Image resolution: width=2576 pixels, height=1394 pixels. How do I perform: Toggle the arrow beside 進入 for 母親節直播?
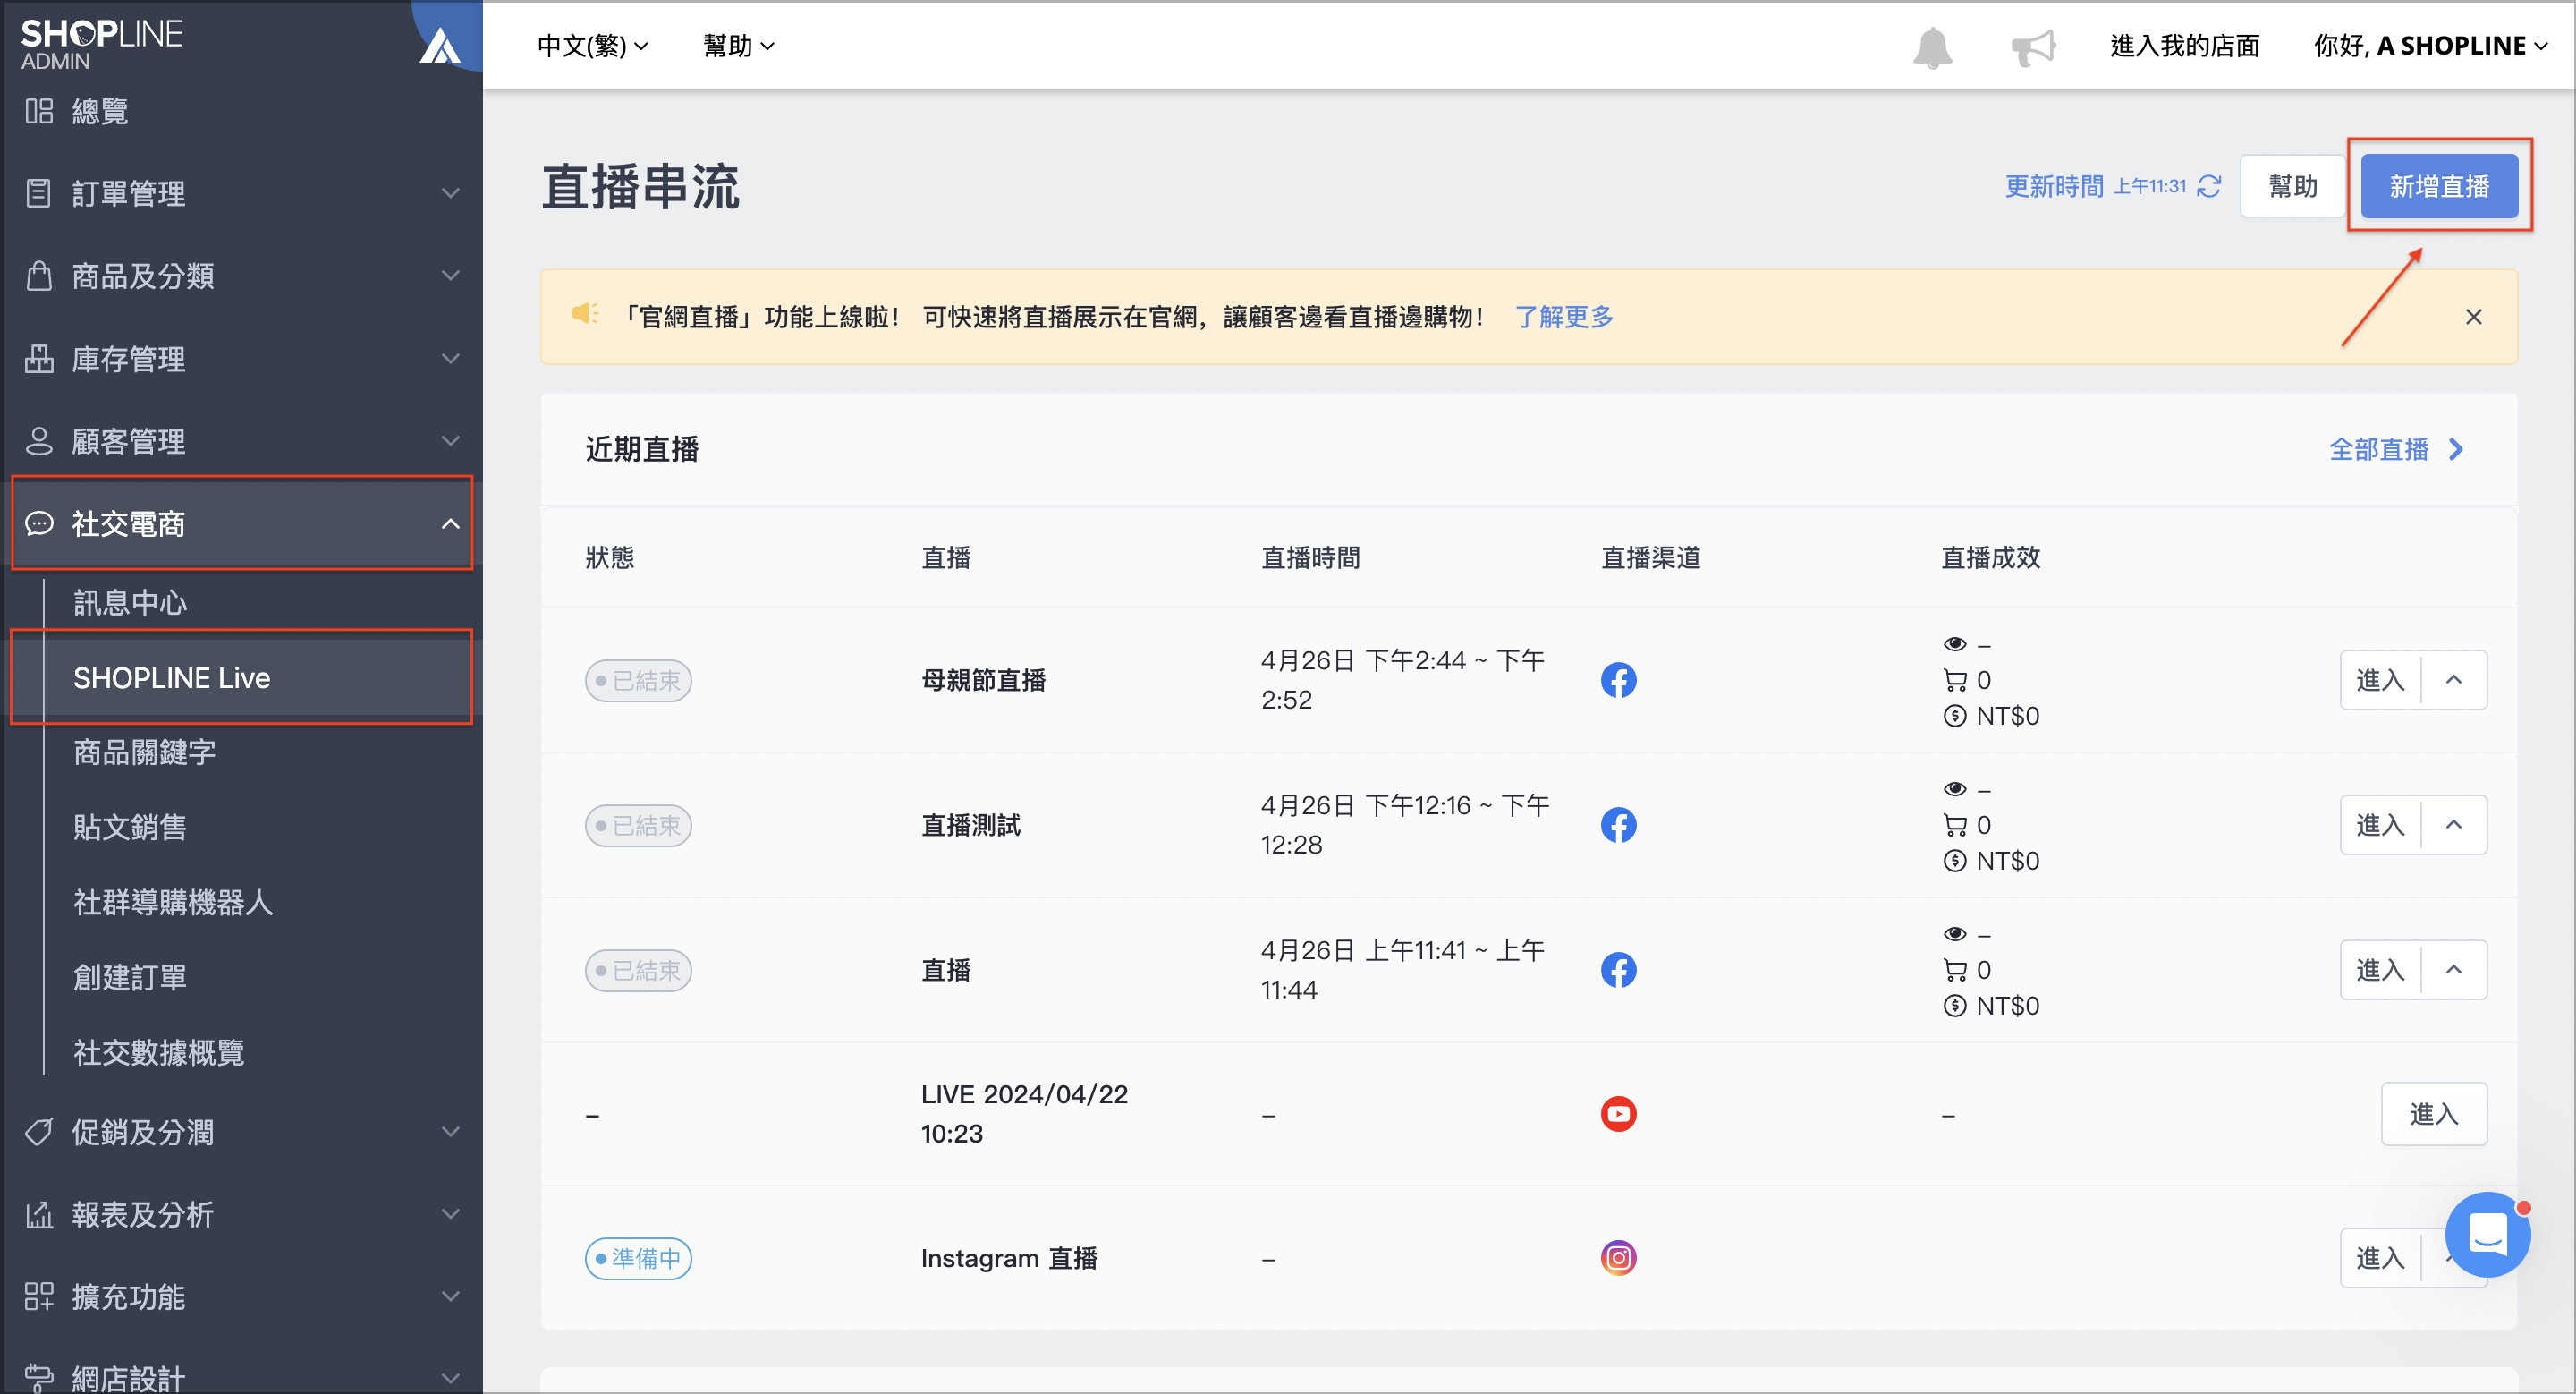click(x=2453, y=680)
